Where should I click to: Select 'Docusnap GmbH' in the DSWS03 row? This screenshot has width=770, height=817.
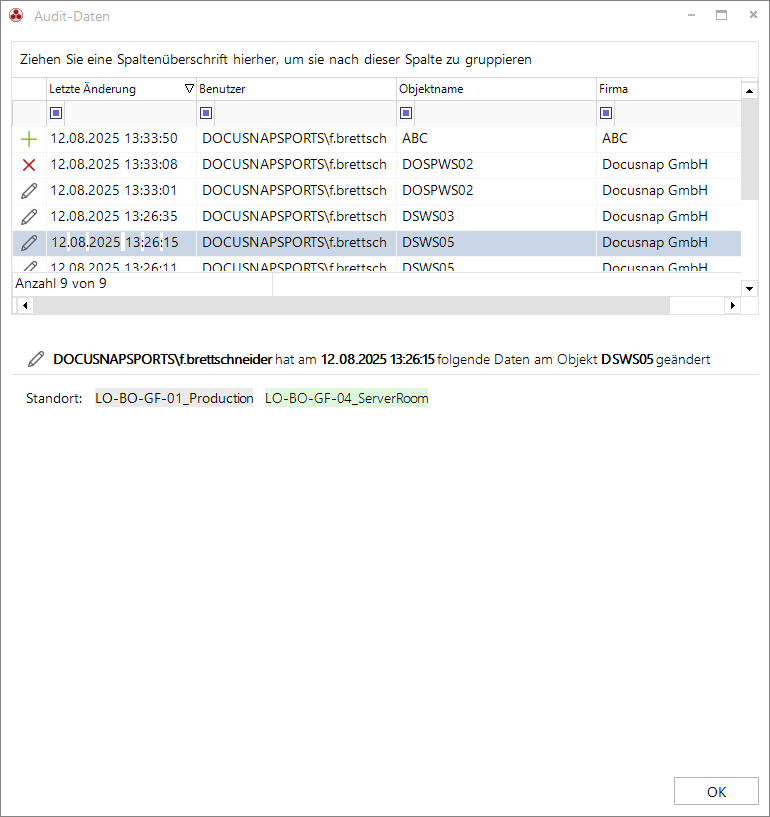pos(669,217)
